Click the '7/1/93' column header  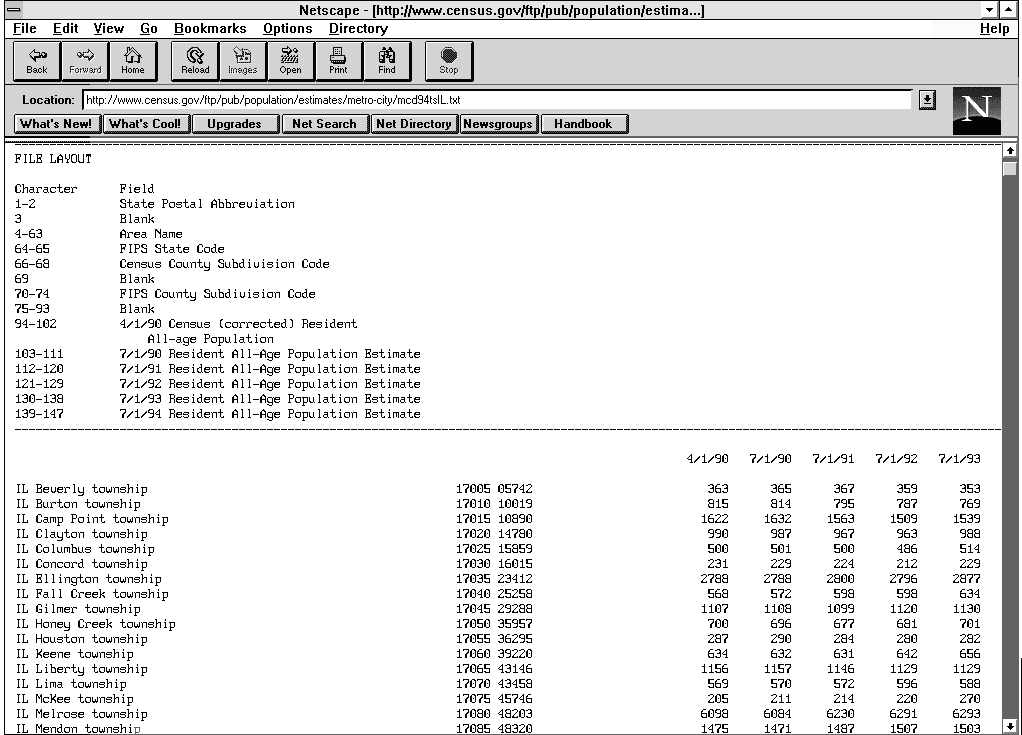pyautogui.click(x=959, y=459)
